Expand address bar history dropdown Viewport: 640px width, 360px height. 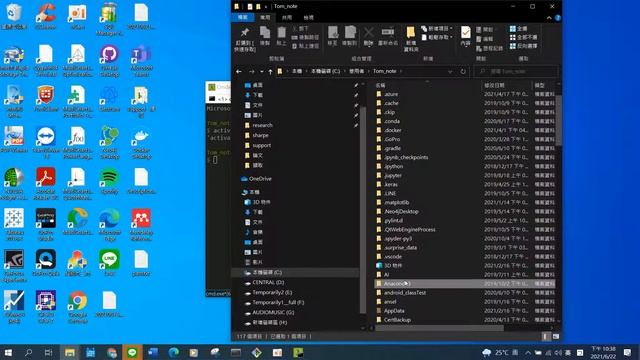450,71
